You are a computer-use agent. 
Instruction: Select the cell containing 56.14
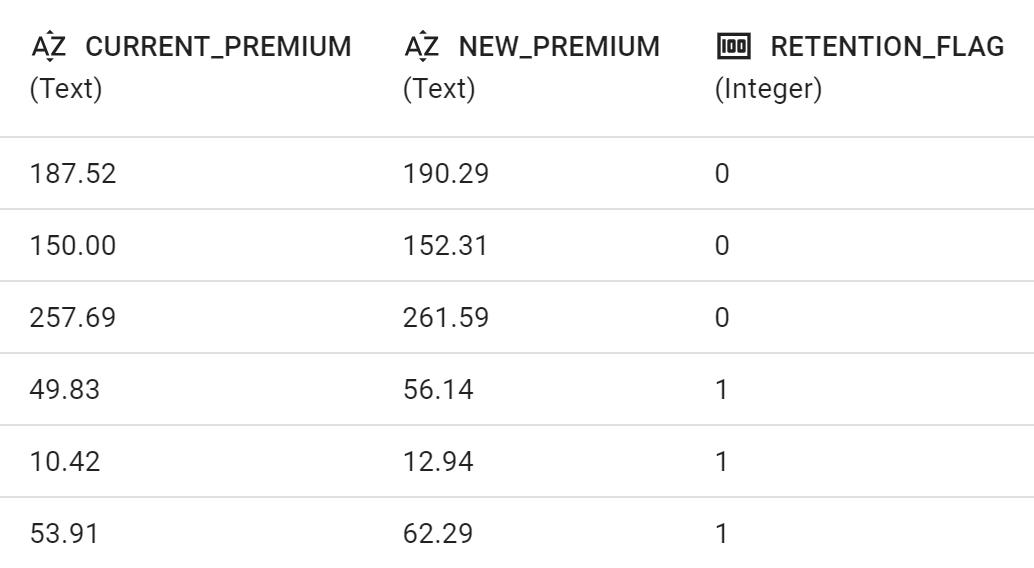click(439, 389)
